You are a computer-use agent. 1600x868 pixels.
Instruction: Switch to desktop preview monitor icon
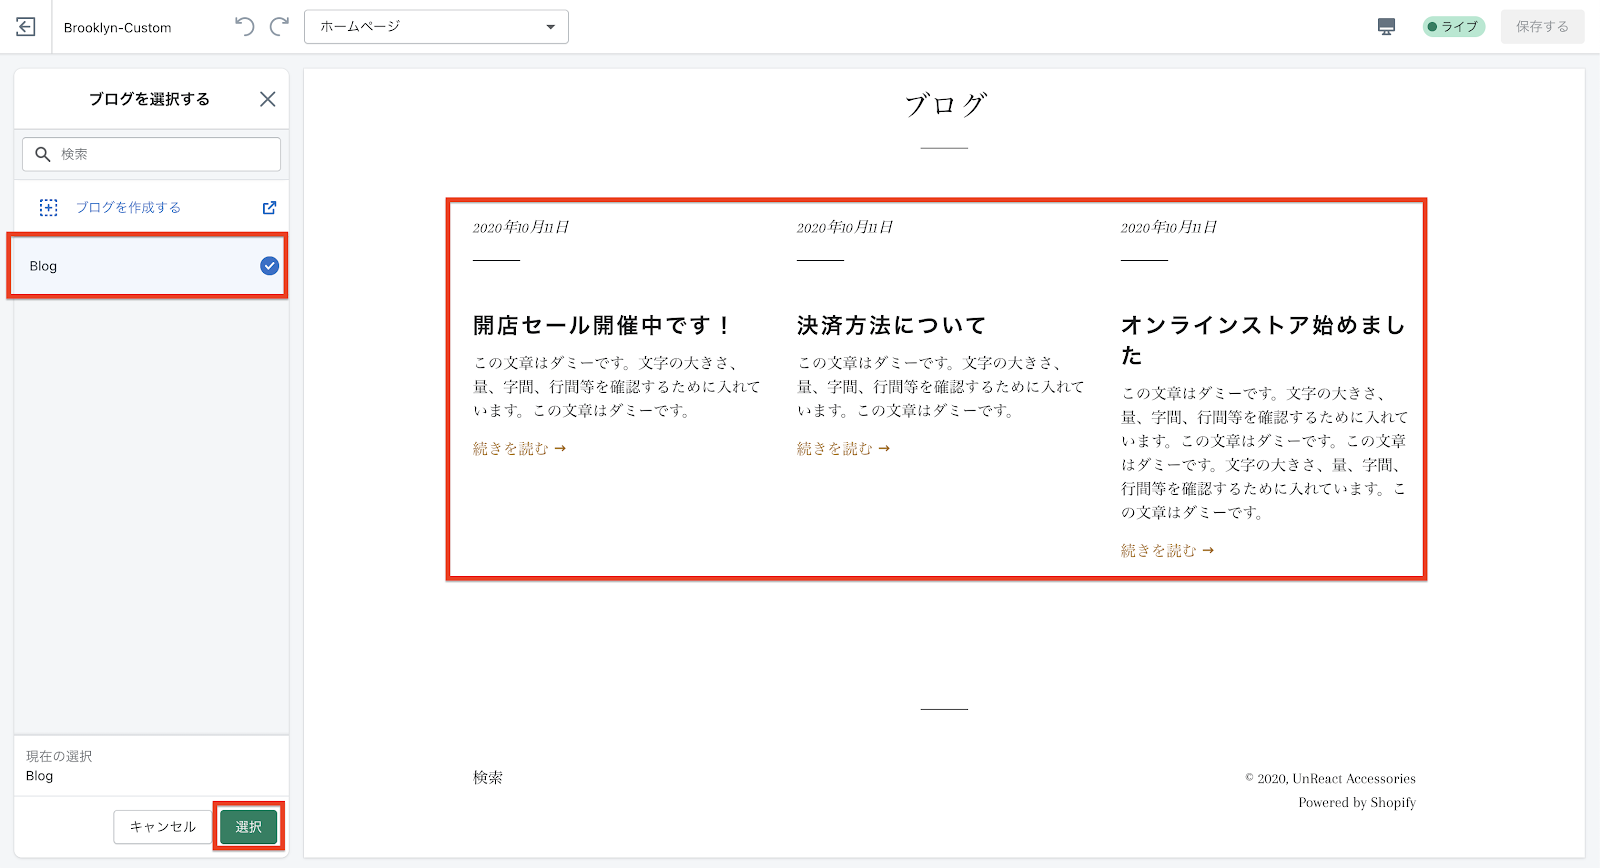pyautogui.click(x=1386, y=27)
